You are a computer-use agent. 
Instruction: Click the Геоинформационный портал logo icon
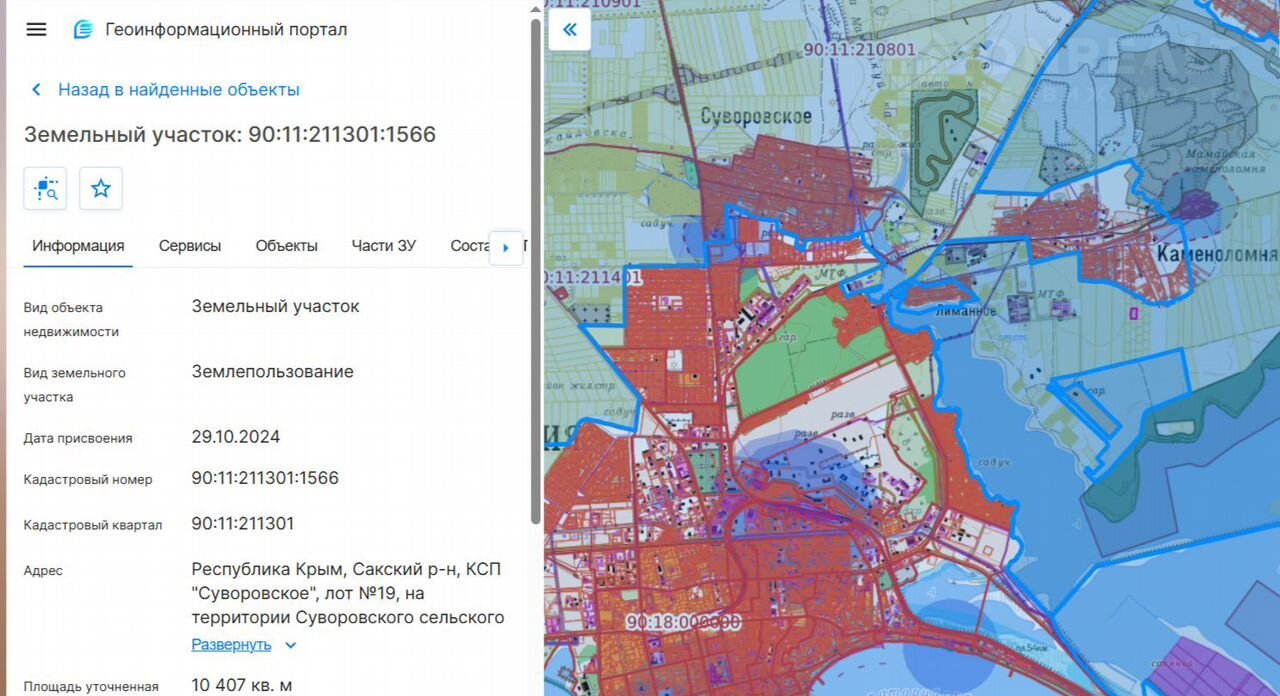(83, 30)
